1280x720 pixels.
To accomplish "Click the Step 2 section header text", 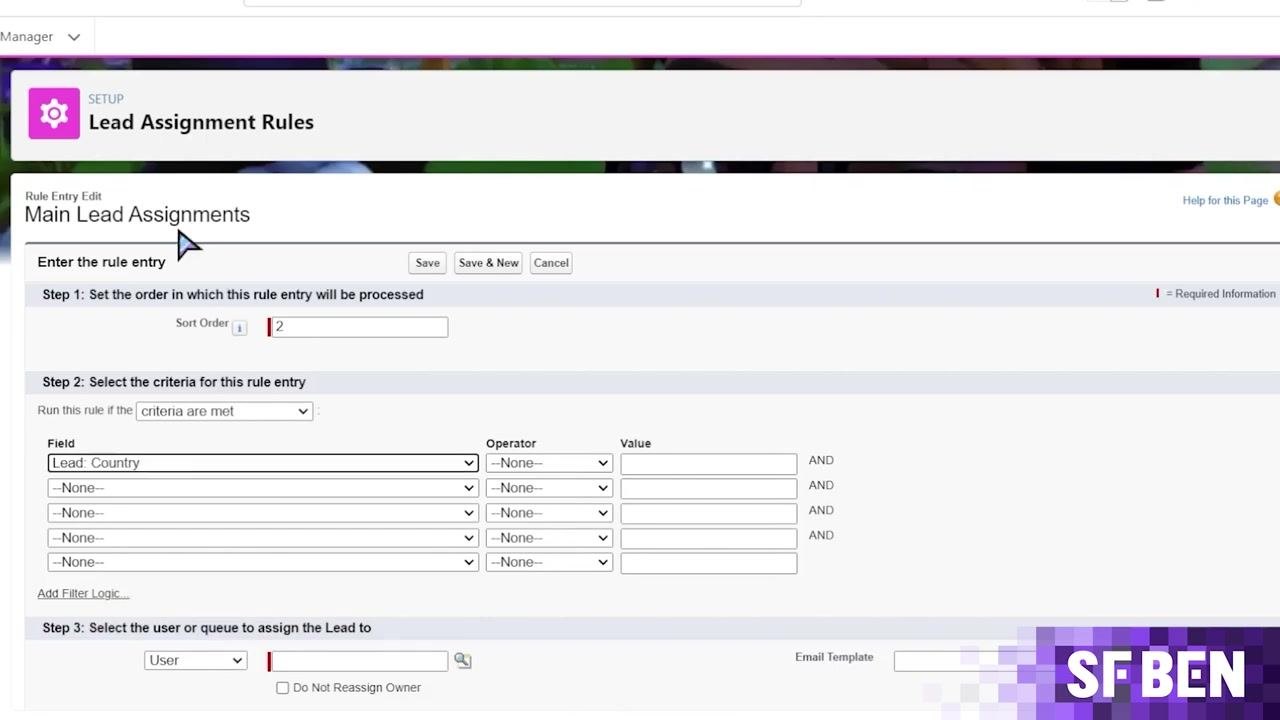I will coord(174,382).
